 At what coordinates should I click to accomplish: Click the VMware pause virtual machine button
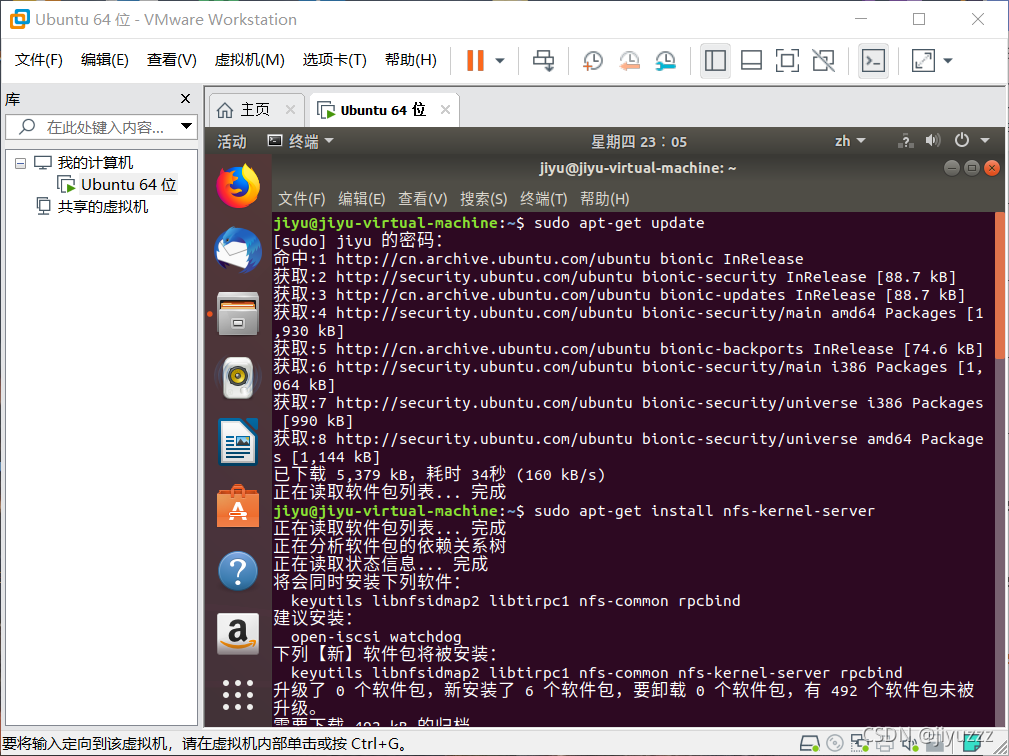coord(476,60)
